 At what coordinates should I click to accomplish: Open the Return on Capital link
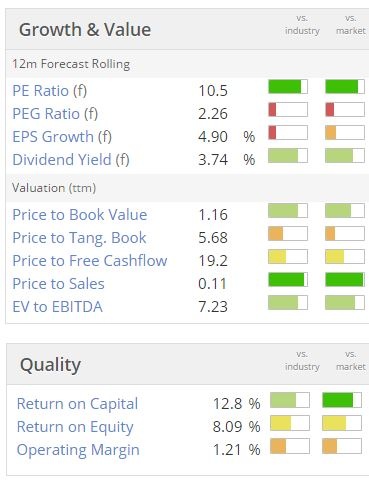point(77,404)
